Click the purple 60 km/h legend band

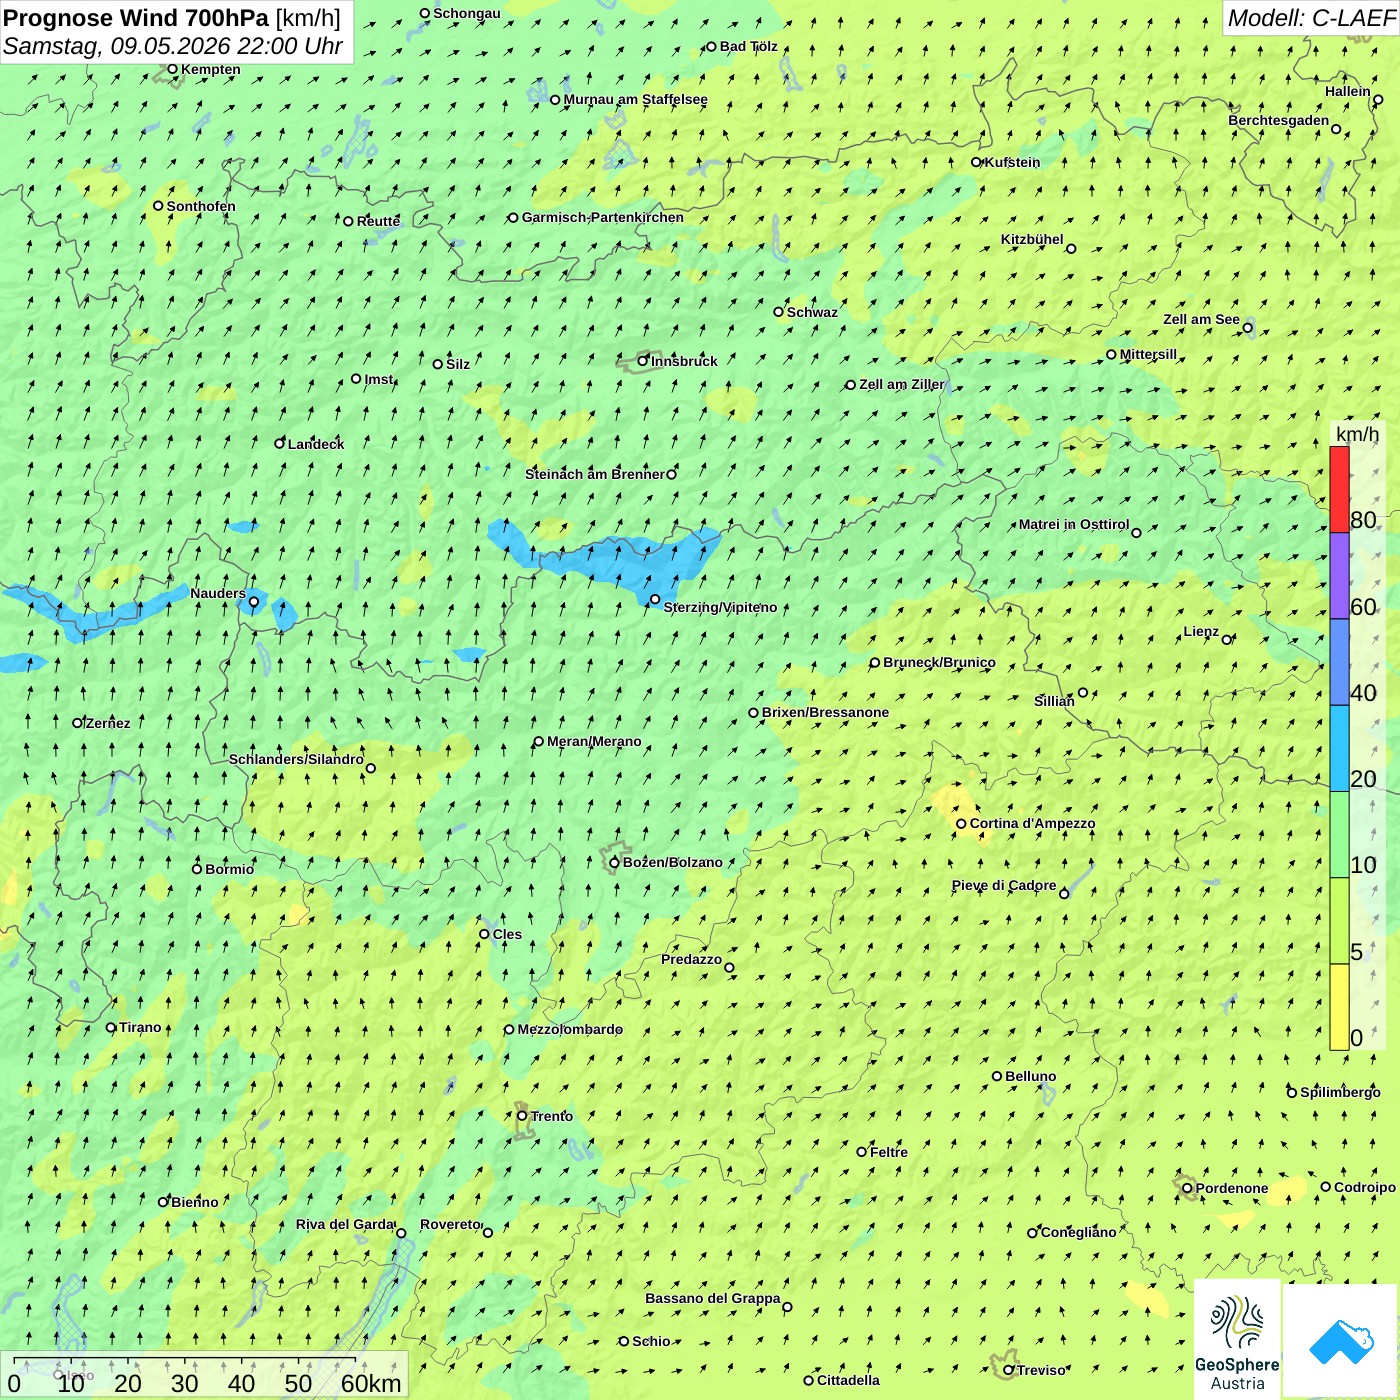click(1339, 576)
